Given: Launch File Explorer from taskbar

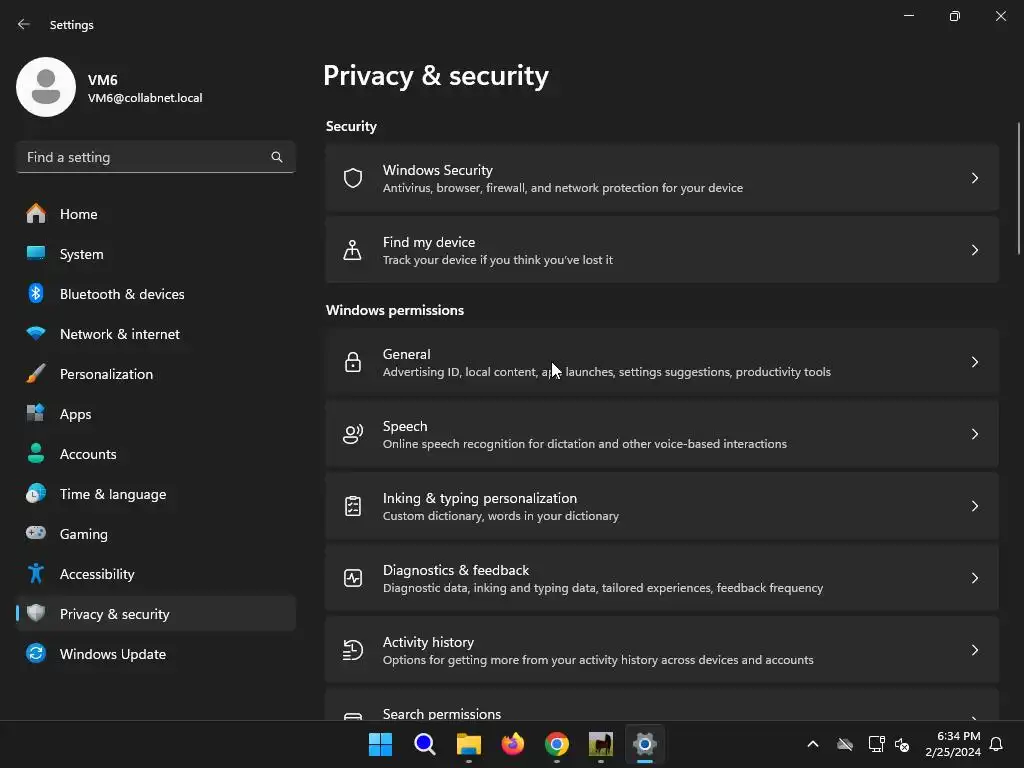Looking at the screenshot, I should 468,744.
